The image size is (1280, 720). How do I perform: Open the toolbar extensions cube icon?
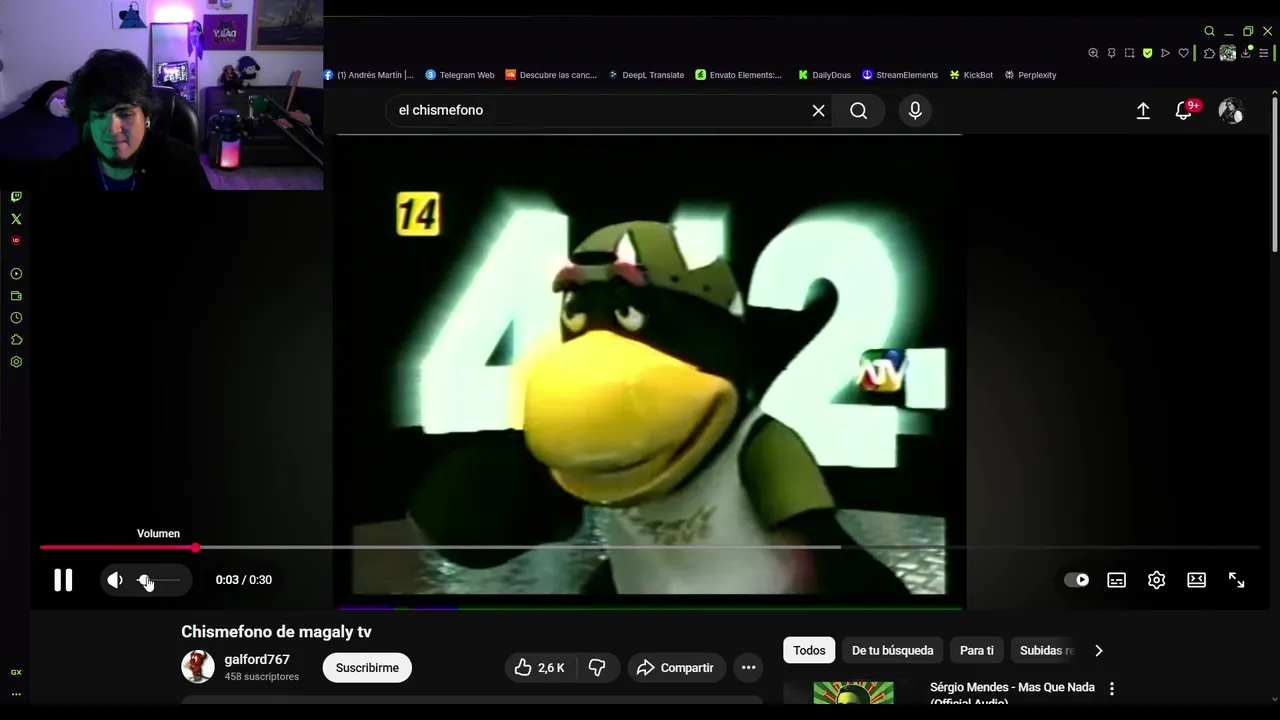(x=1209, y=53)
